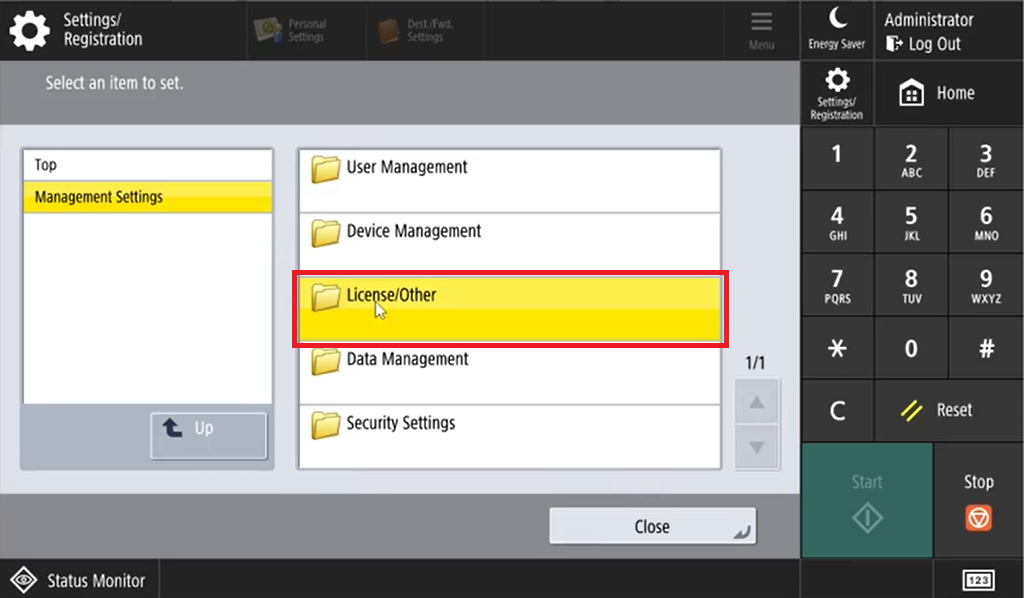Open Status Monitor at bottom left
The width and height of the screenshot is (1024, 598).
[80, 580]
